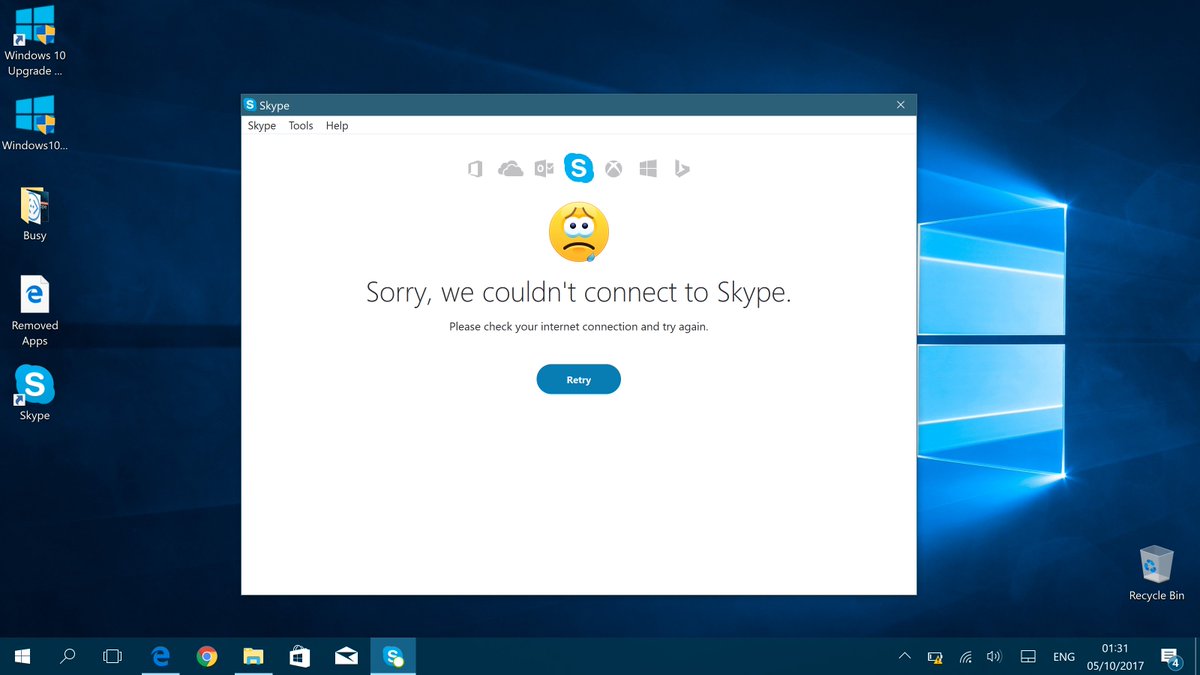Open Microsoft Store from taskbar
Viewport: 1200px width, 675px height.
(300, 656)
